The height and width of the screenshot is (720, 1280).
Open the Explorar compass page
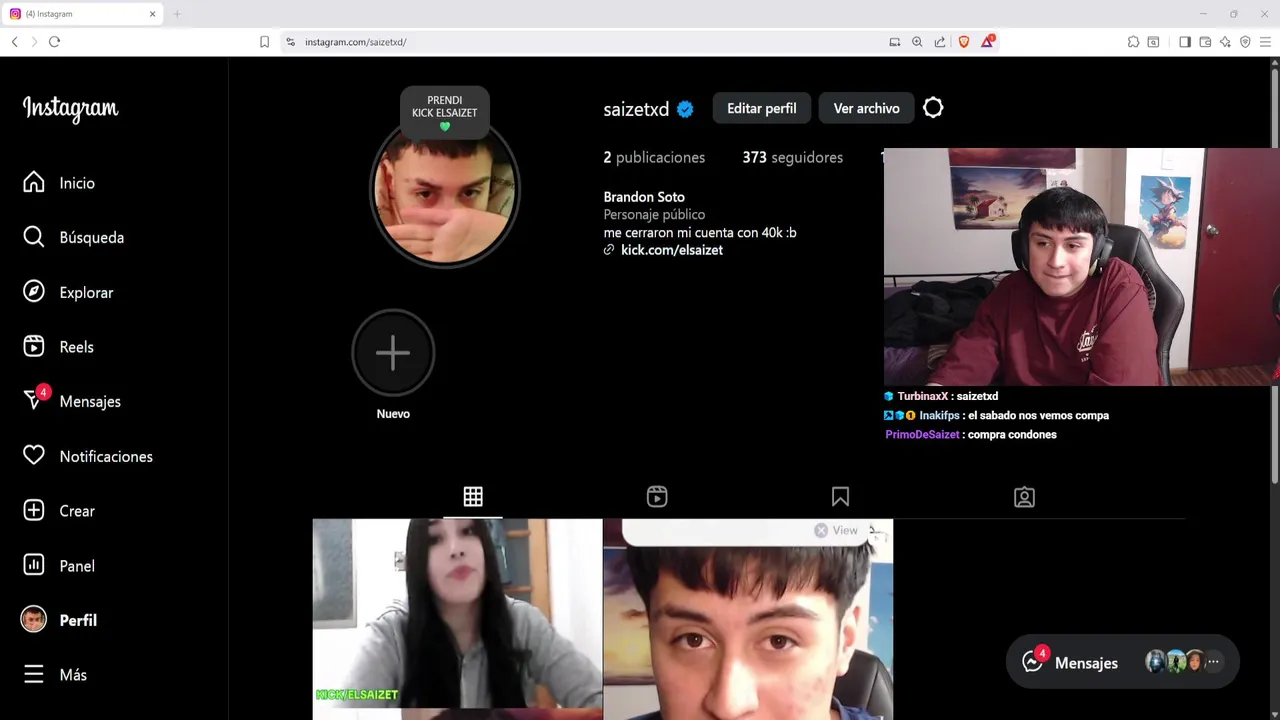point(68,292)
